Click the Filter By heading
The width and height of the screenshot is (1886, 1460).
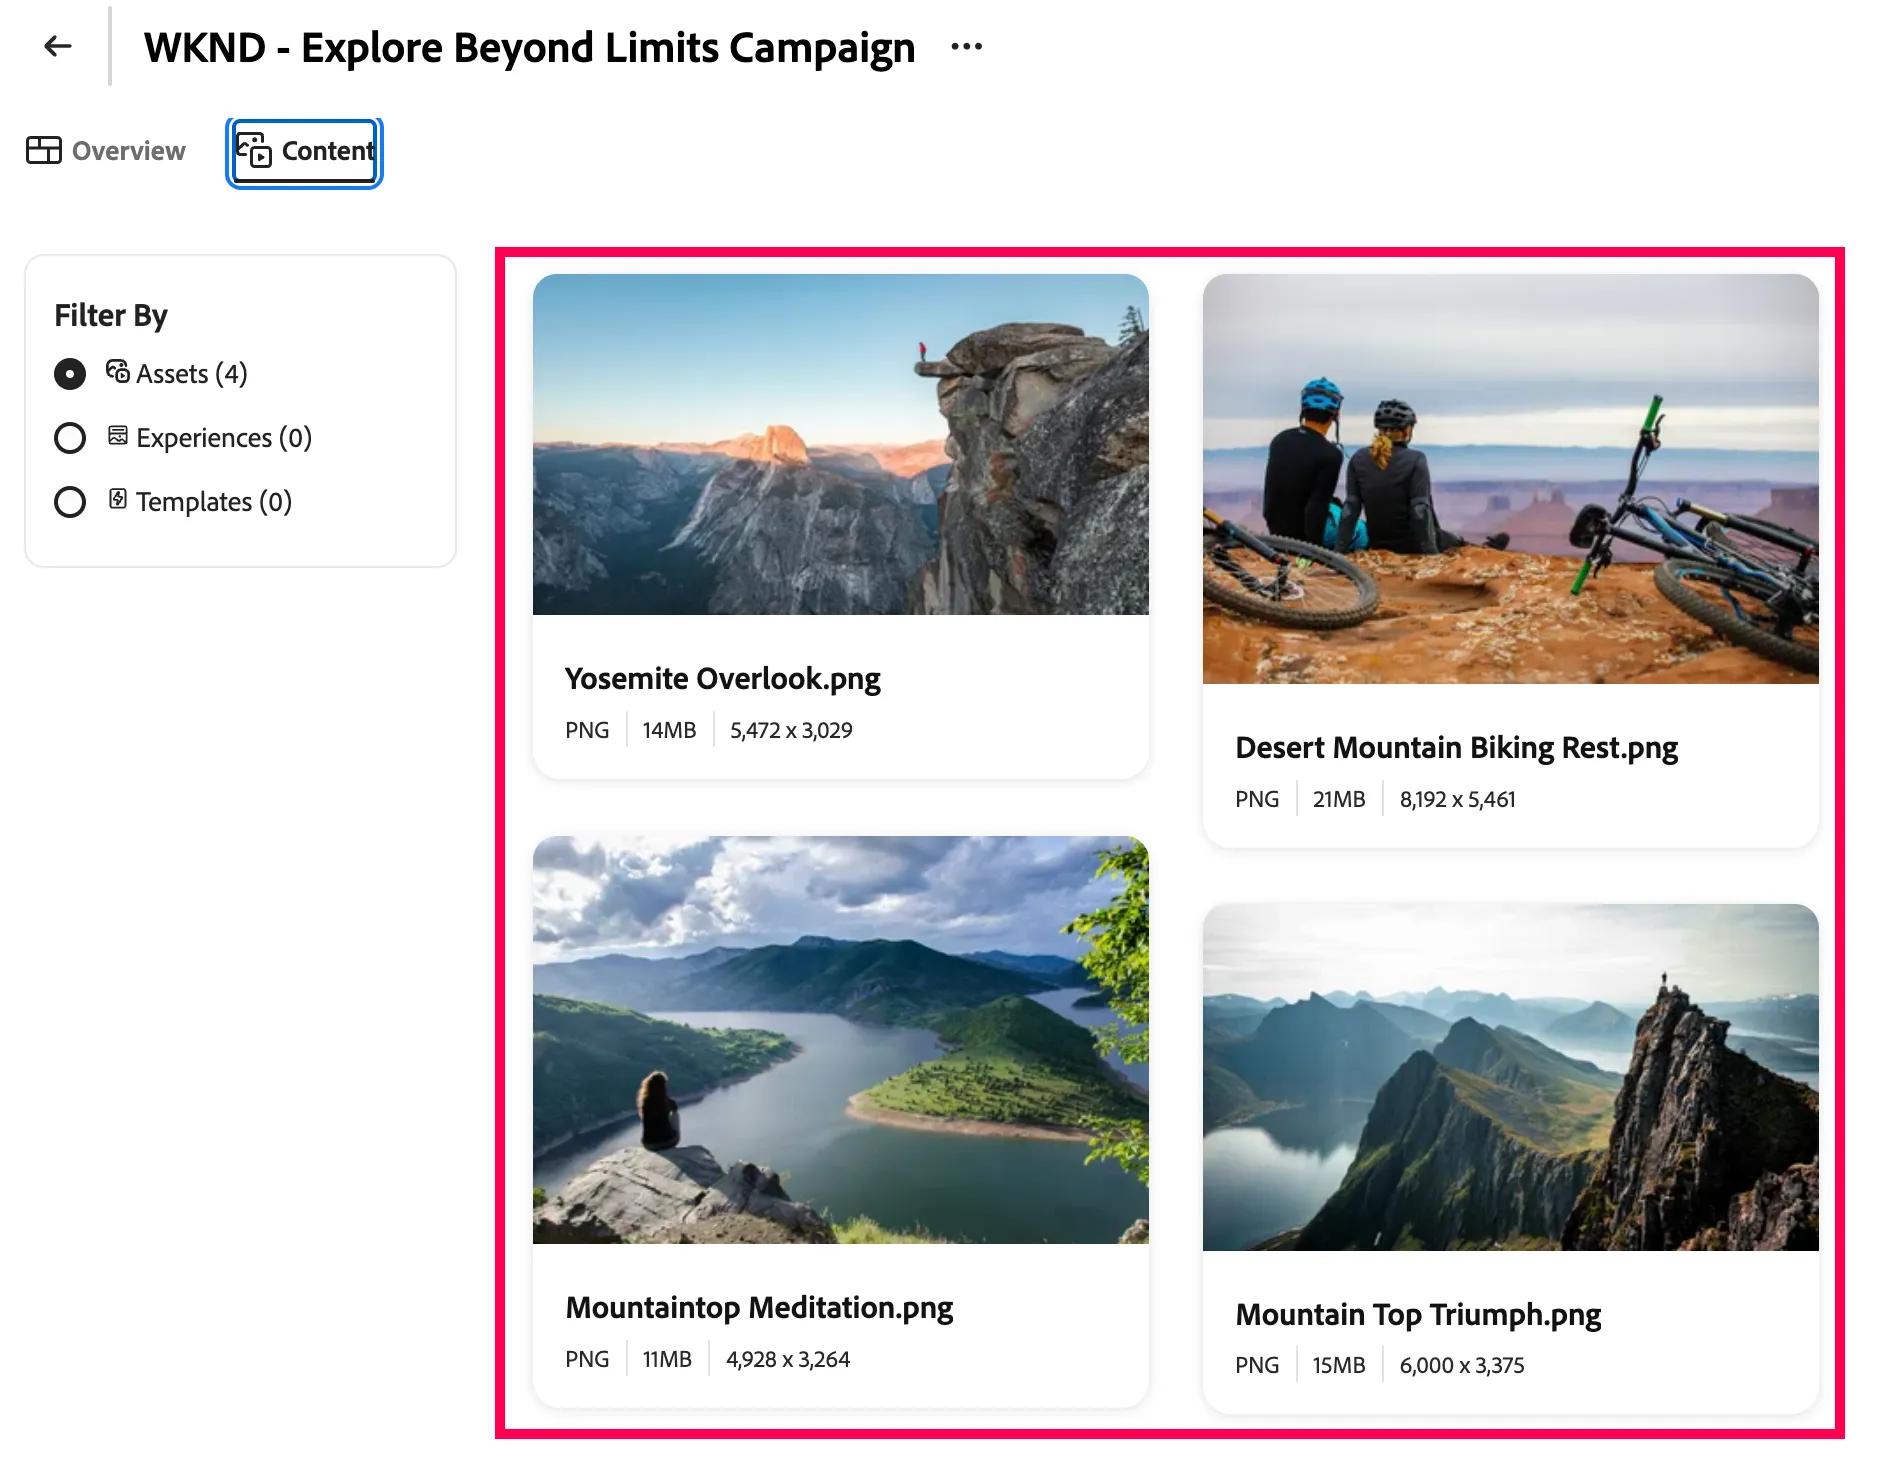coord(111,315)
